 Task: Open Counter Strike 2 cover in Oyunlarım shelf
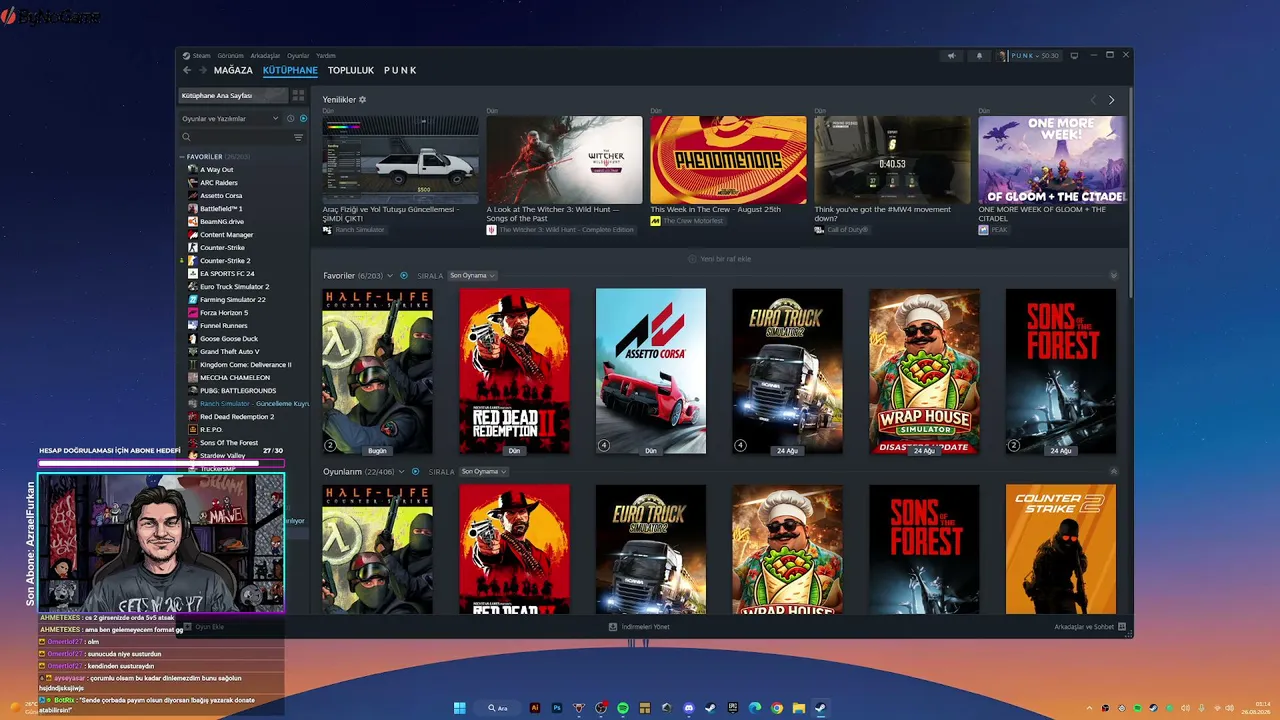point(1060,549)
